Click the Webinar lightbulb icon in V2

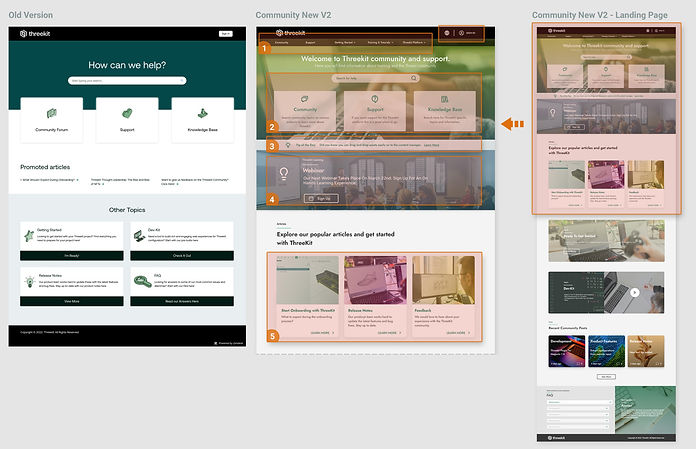(284, 173)
